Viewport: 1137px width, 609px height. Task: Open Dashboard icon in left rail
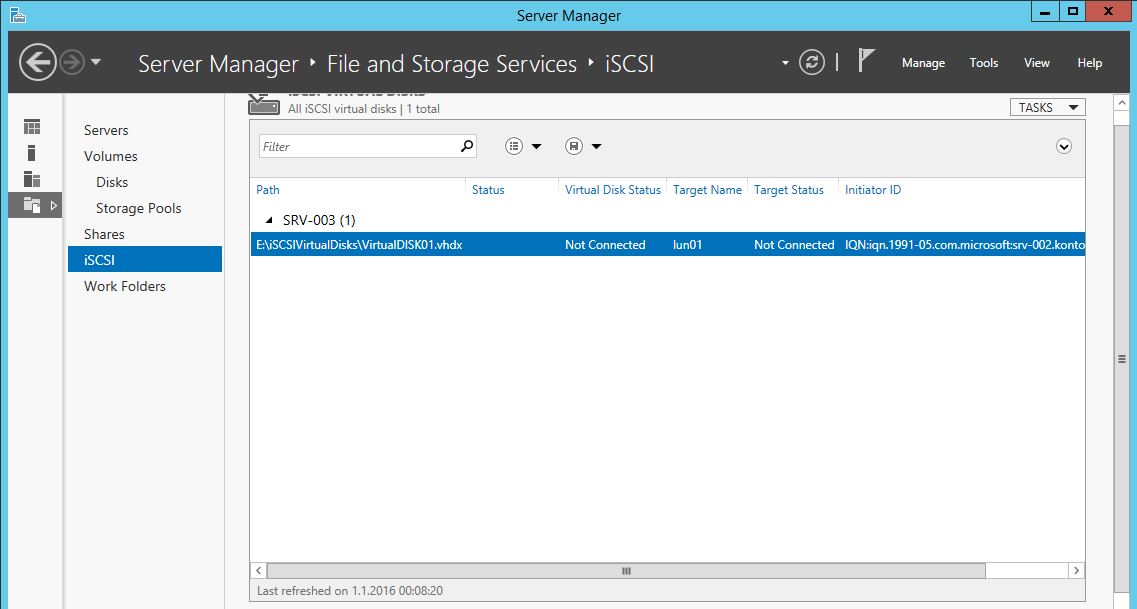(32, 127)
